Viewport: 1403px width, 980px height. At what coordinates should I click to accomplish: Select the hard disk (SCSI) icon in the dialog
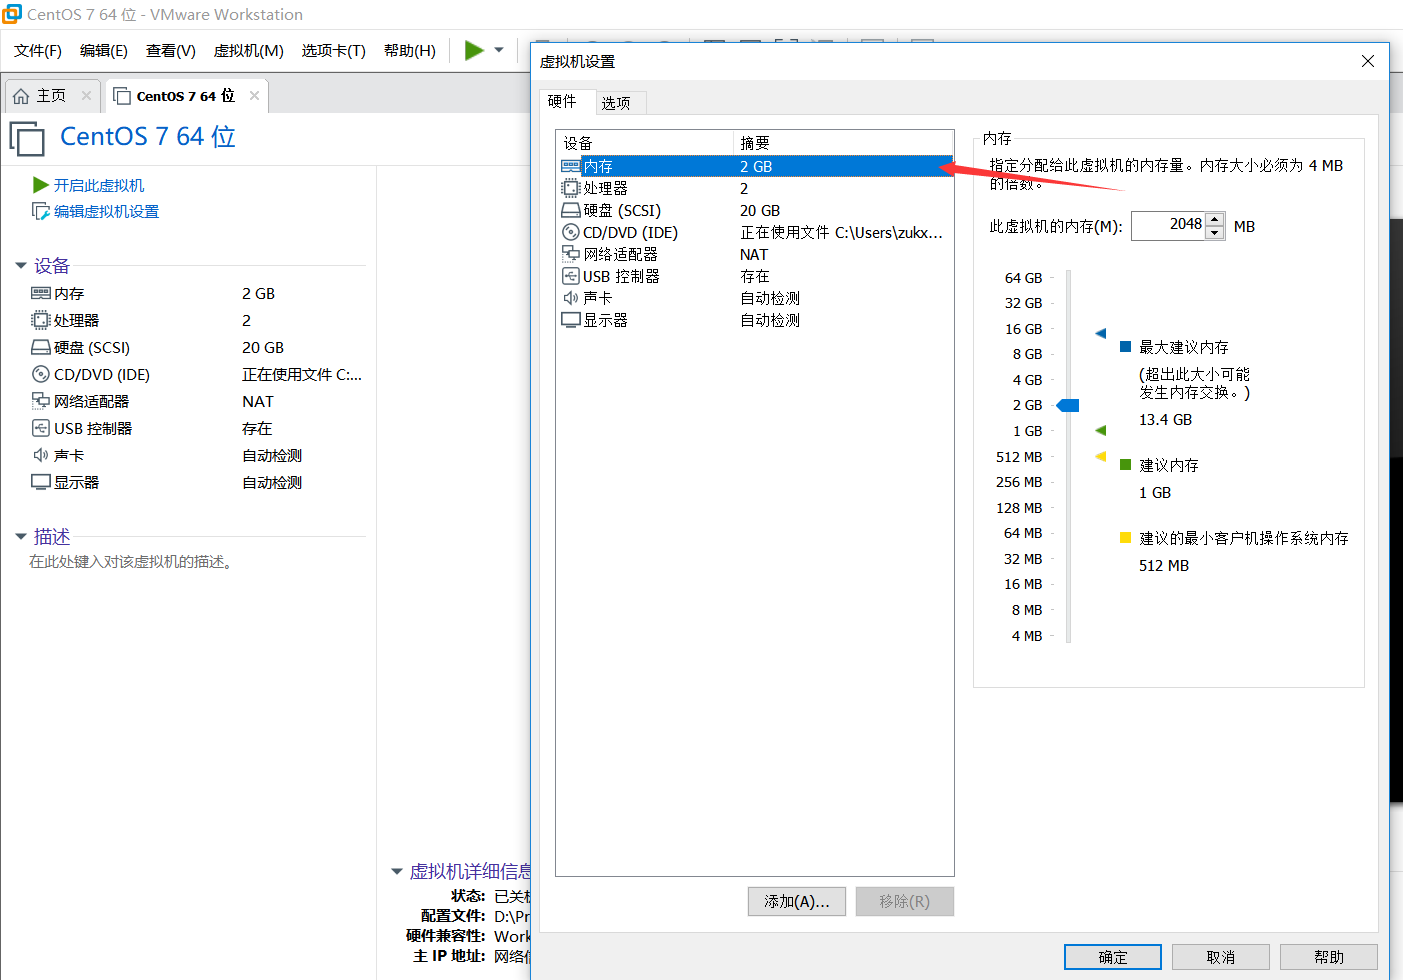[570, 210]
